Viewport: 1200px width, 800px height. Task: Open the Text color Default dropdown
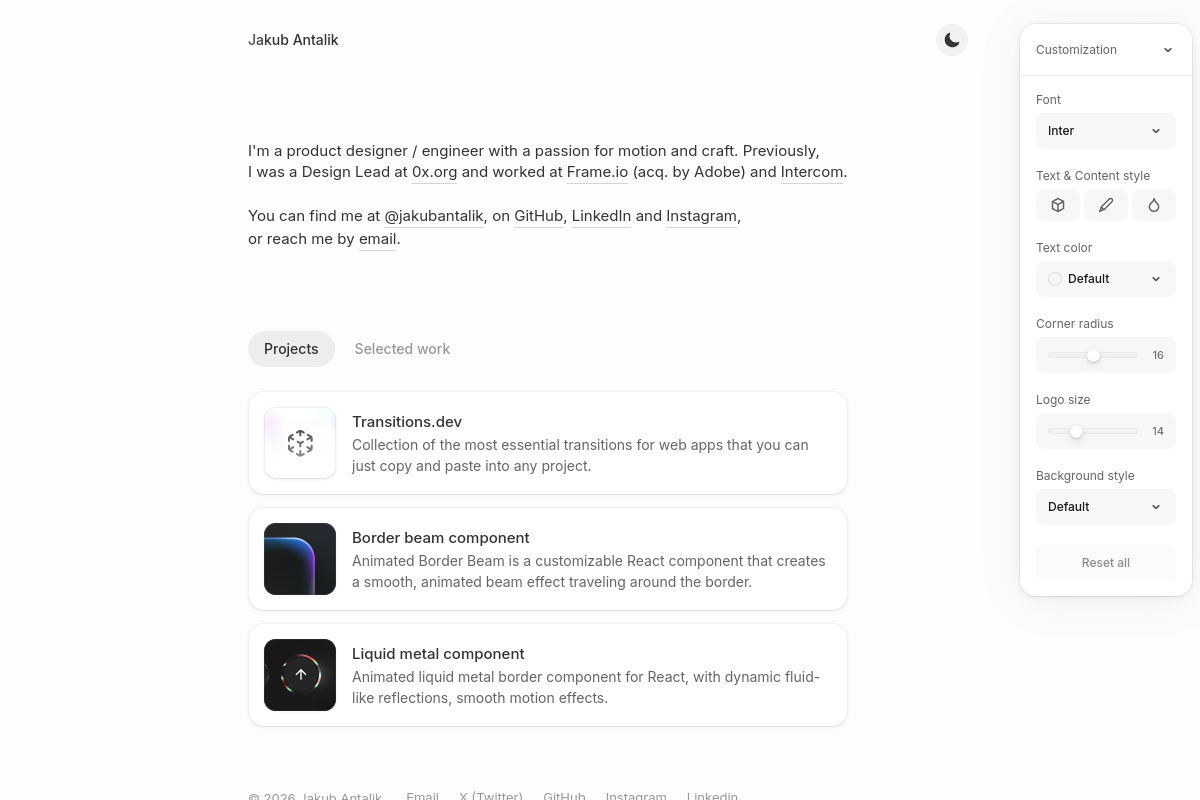pyautogui.click(x=1106, y=279)
